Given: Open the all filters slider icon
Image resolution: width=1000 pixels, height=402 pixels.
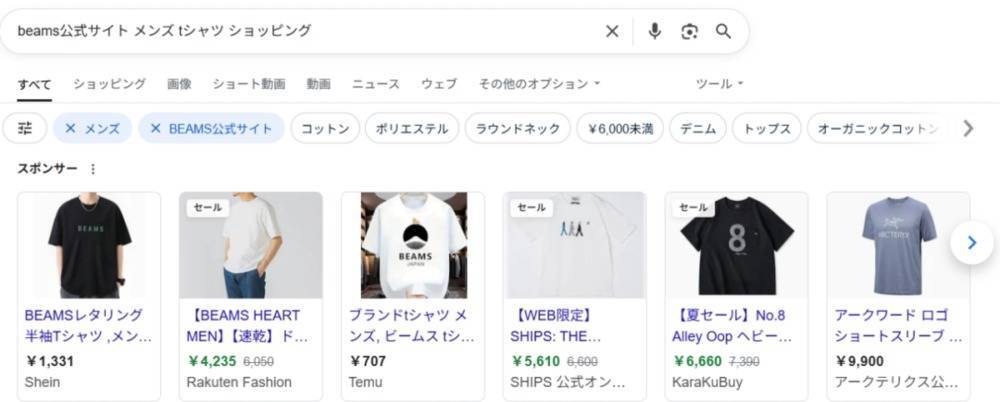Looking at the screenshot, I should (26, 128).
